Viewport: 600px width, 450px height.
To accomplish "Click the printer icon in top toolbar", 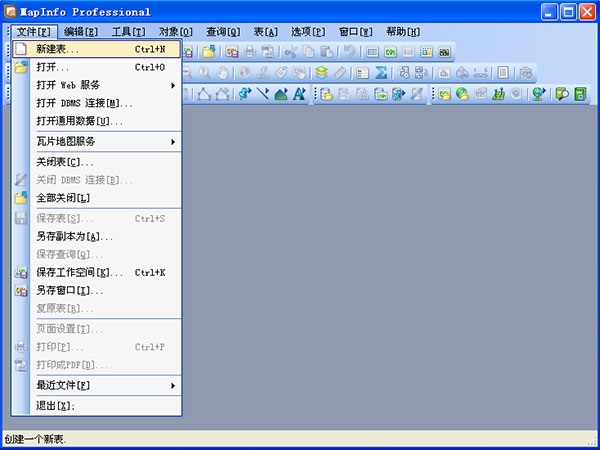I will [250, 52].
